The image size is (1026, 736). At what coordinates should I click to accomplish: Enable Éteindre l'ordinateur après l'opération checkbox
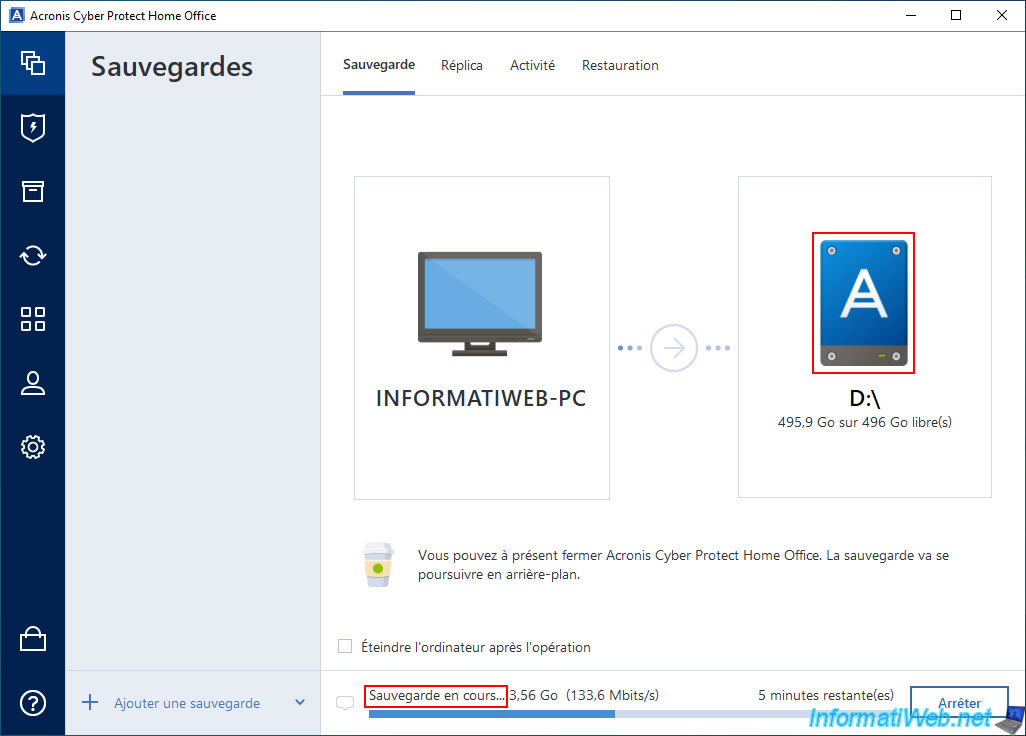click(x=345, y=646)
